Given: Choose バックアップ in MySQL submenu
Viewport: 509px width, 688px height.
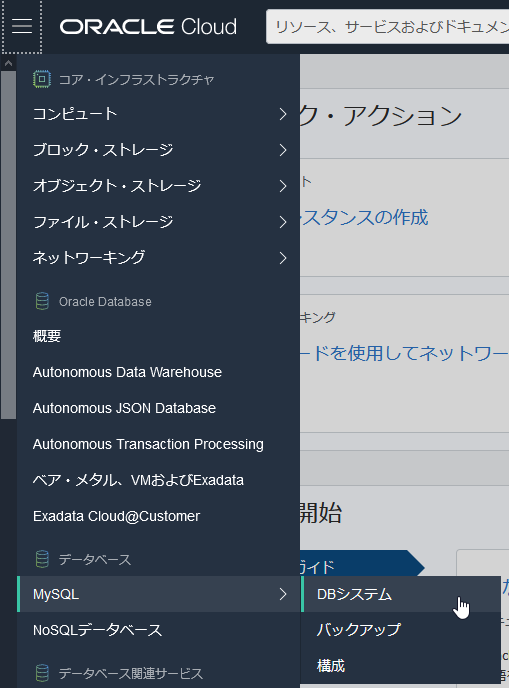Looking at the screenshot, I should pos(401,630).
